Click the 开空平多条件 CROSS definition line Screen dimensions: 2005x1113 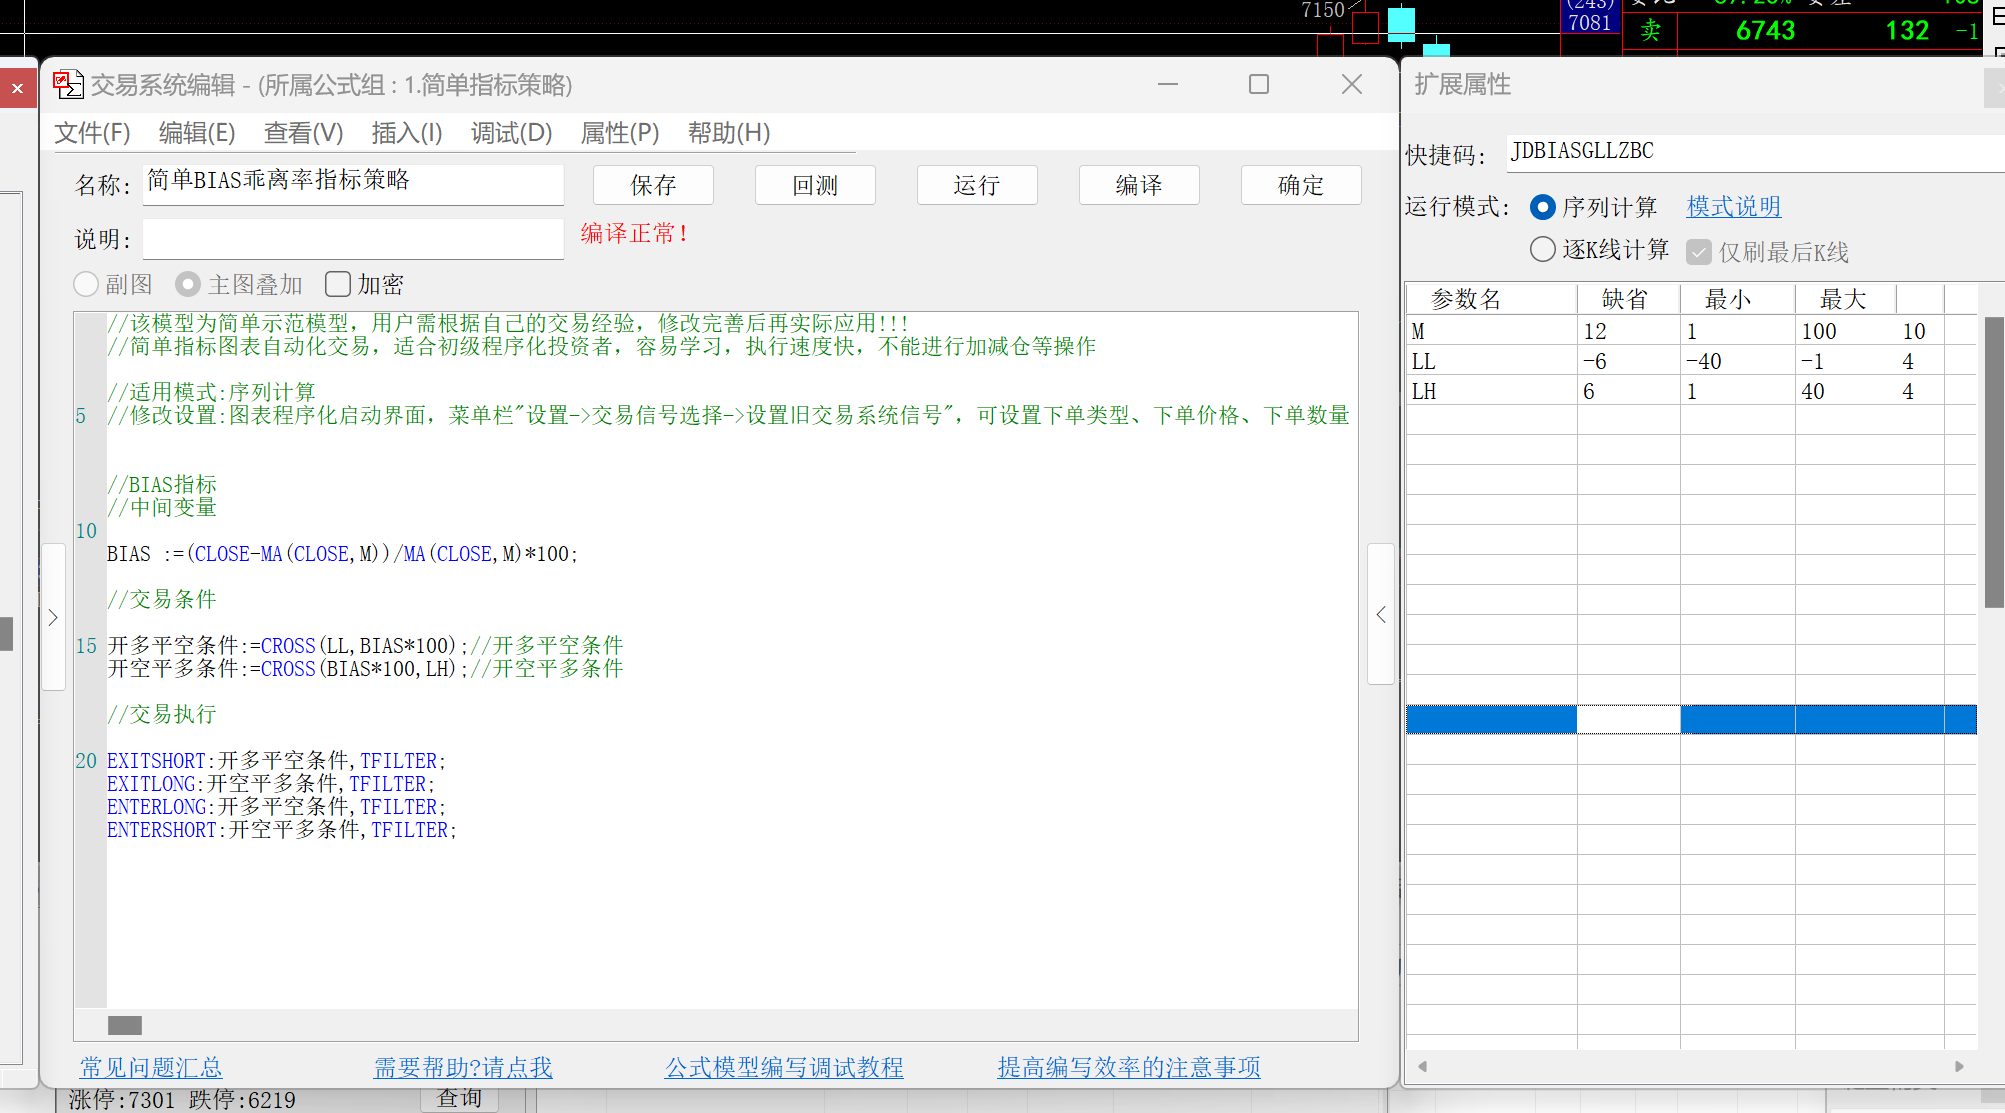point(365,669)
